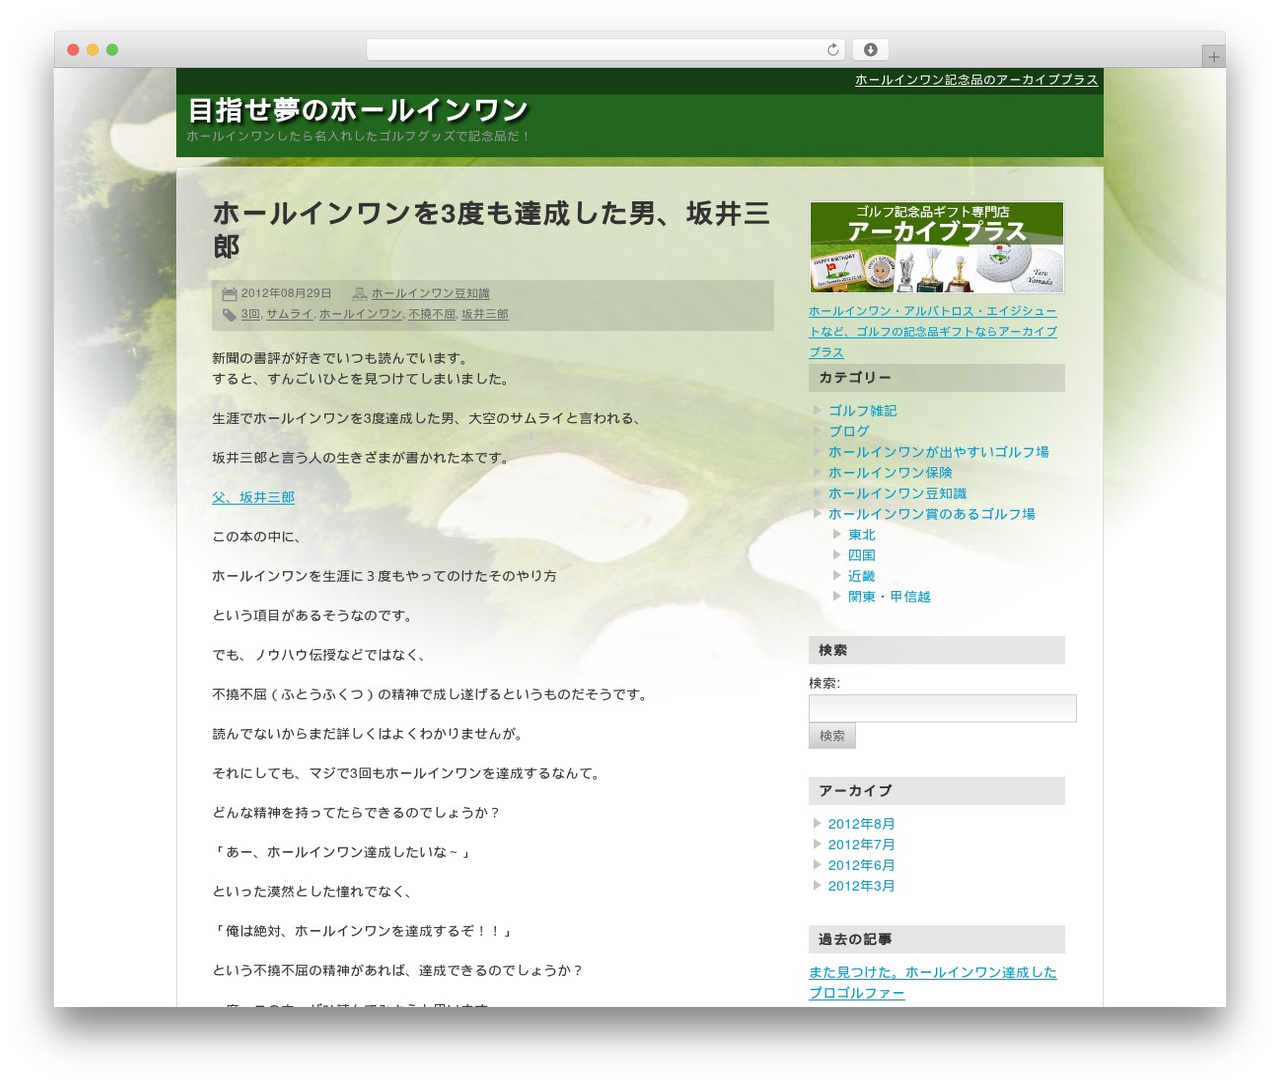Click the アーカイブプラス banner image
Image resolution: width=1280 pixels, height=1084 pixels.
937,248
